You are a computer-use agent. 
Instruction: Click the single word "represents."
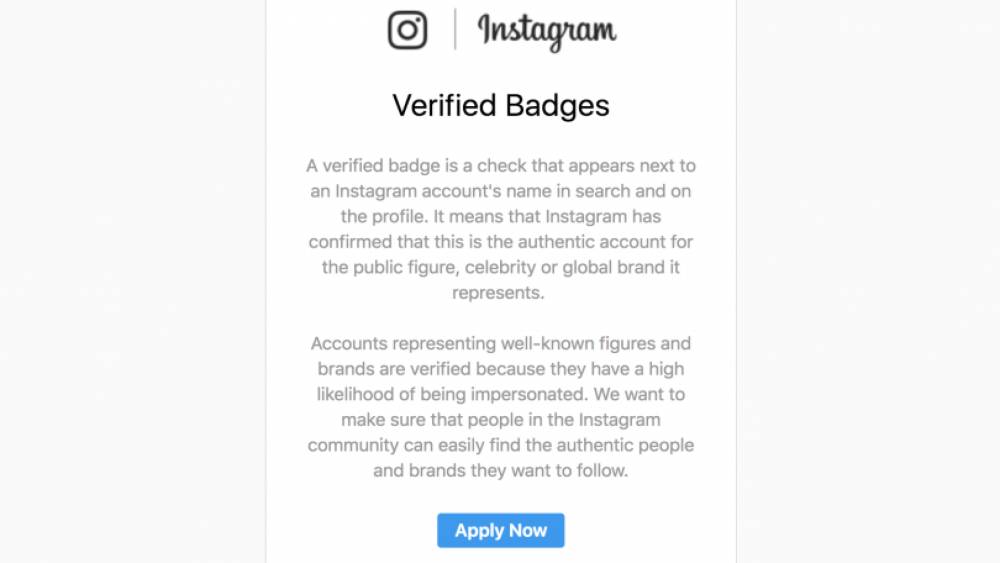click(498, 293)
